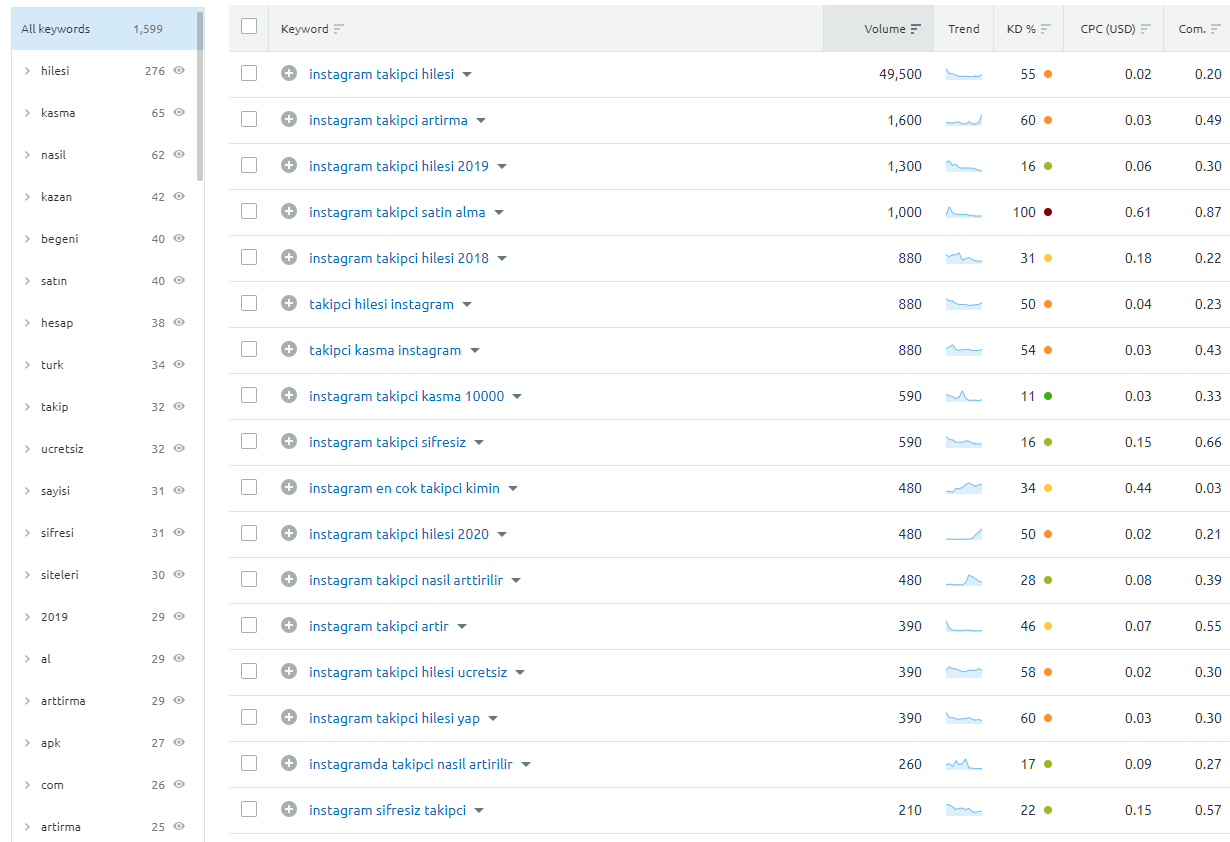Click the sidebar keyword groups scrollbar

coord(200,96)
